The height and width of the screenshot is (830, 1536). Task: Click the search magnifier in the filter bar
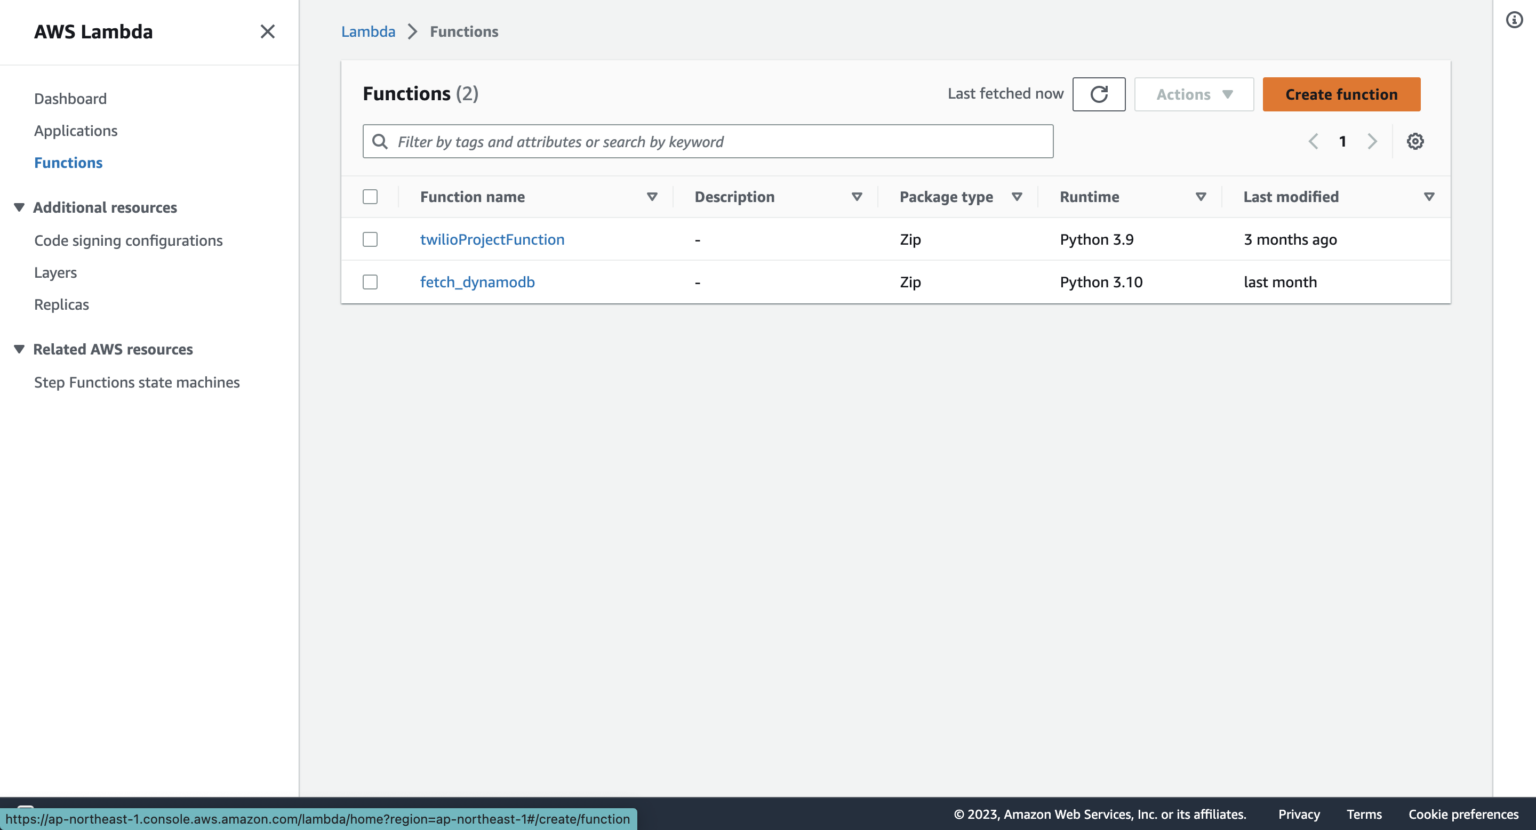(380, 141)
